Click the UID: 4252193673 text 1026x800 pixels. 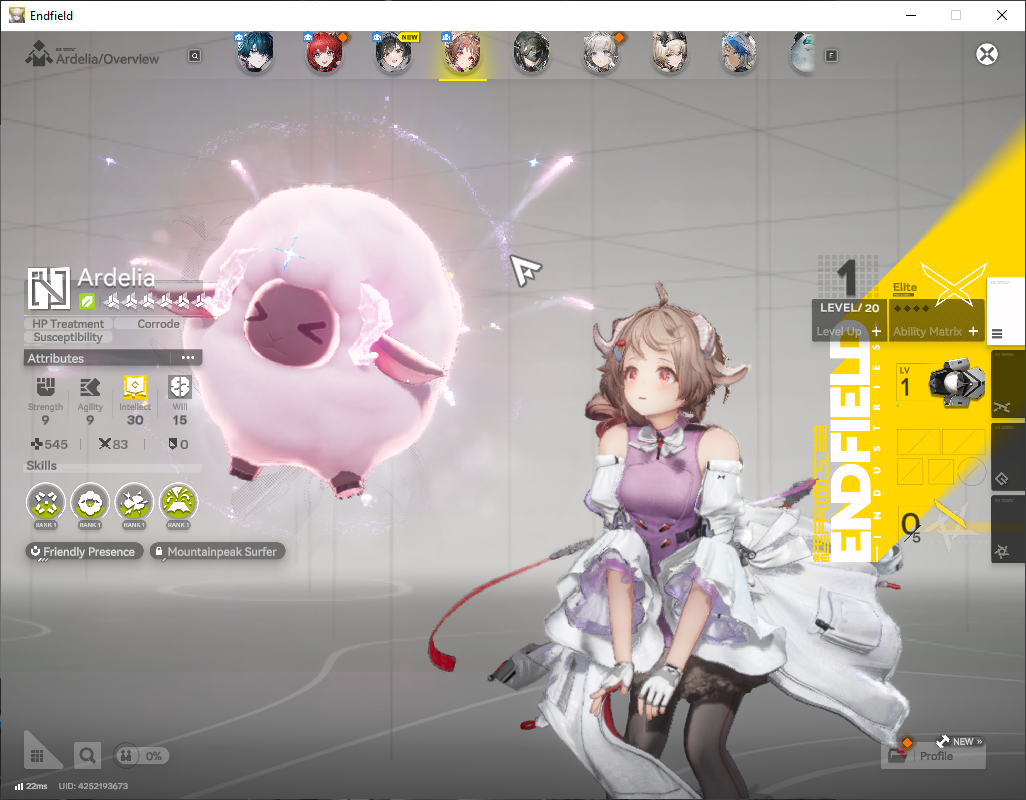tap(93, 786)
